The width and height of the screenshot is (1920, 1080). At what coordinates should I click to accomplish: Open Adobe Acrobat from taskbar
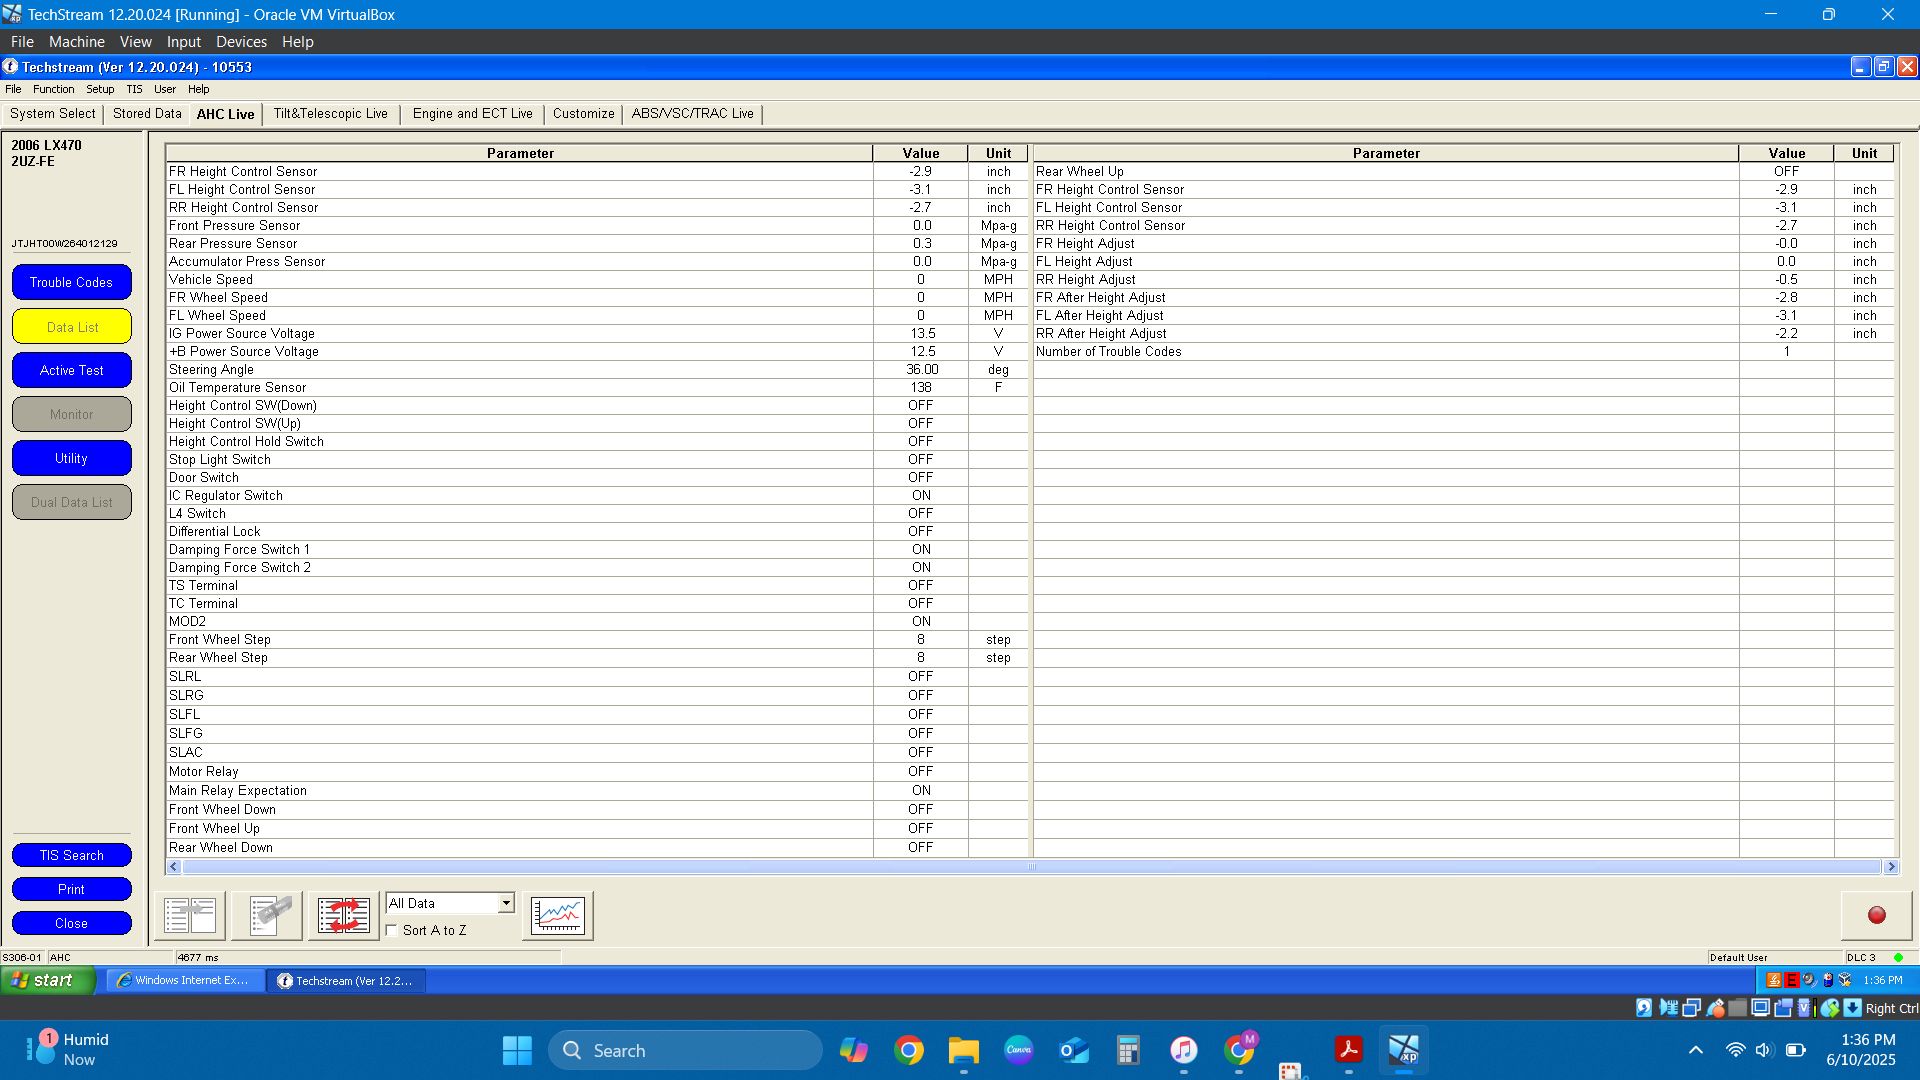pyautogui.click(x=1349, y=1050)
